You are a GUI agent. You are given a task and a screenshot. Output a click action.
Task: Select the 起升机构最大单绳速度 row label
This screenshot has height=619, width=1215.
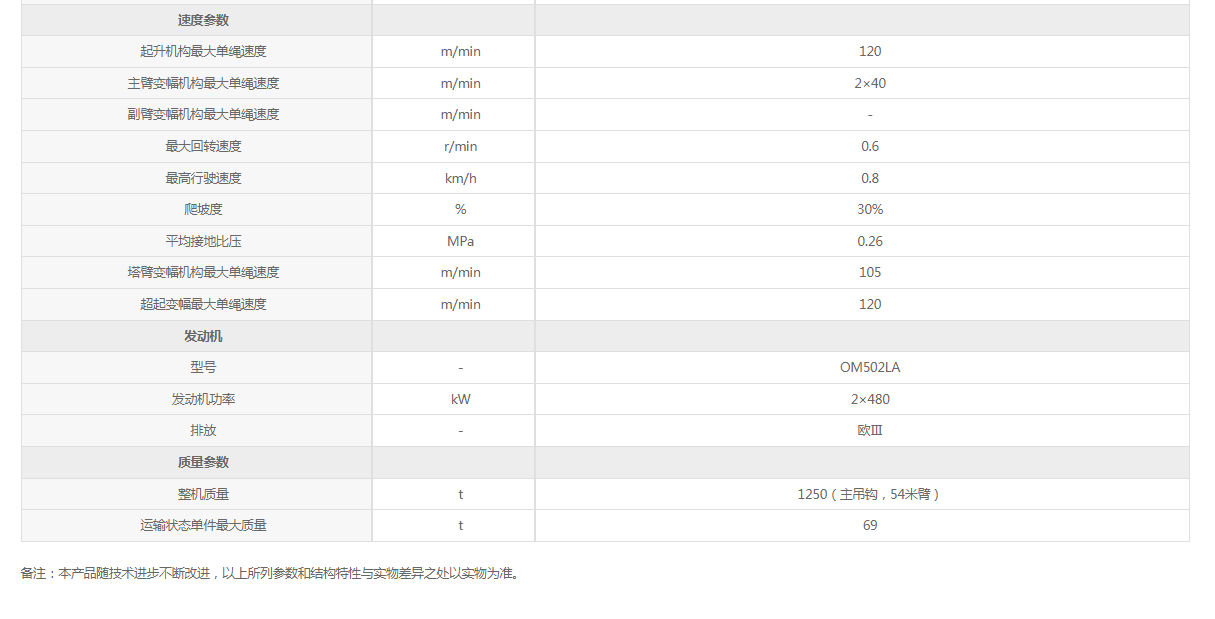point(203,51)
